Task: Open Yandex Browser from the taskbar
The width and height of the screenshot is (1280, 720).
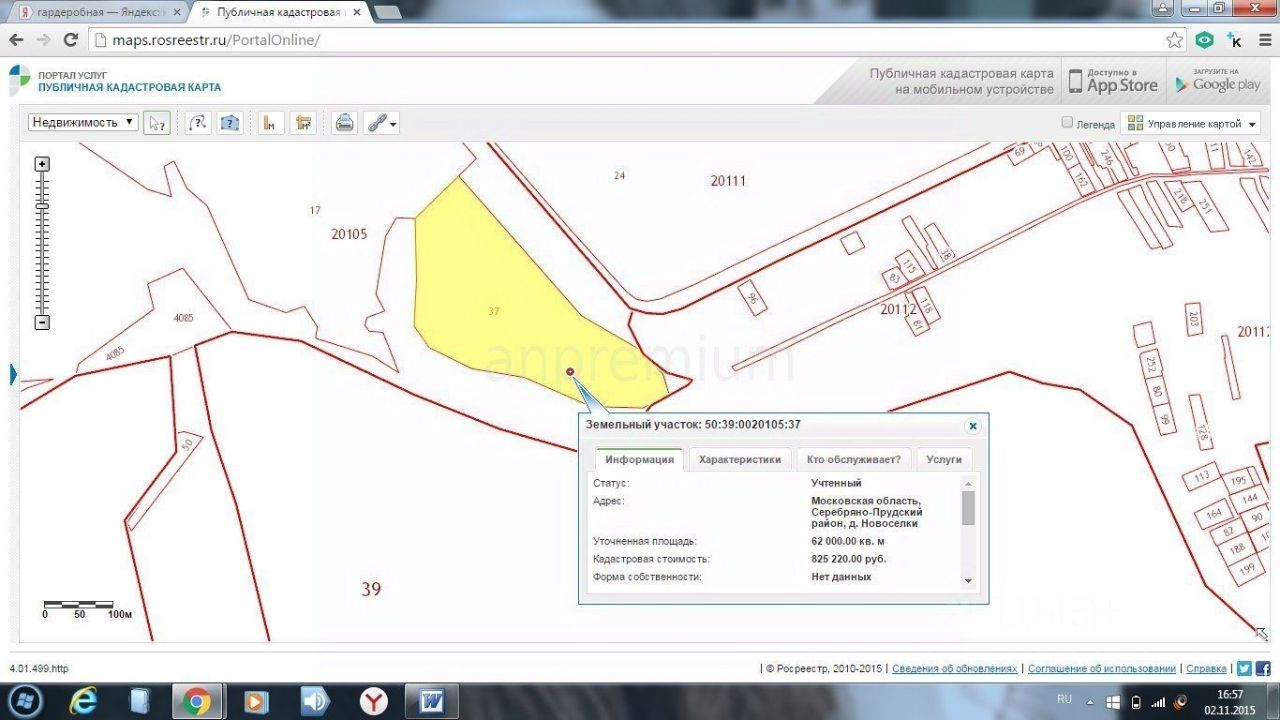Action: pos(374,701)
